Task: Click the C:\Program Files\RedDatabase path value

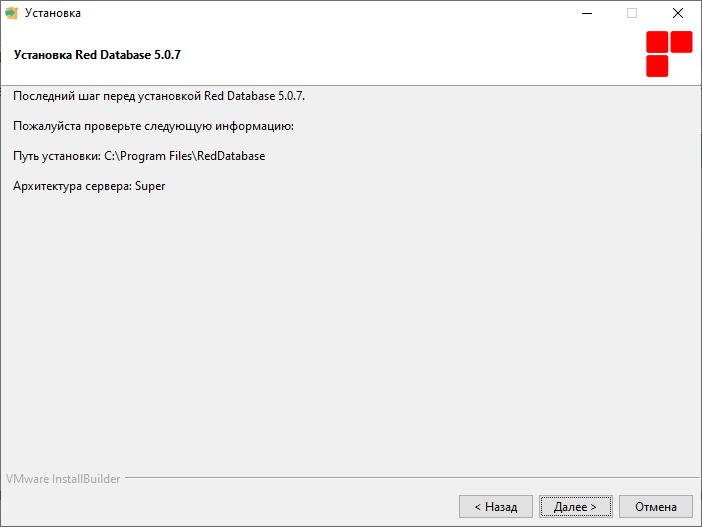Action: click(x=184, y=156)
